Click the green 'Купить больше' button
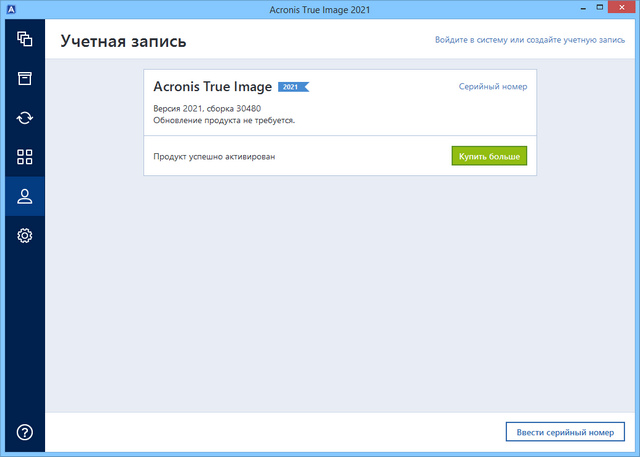 489,156
